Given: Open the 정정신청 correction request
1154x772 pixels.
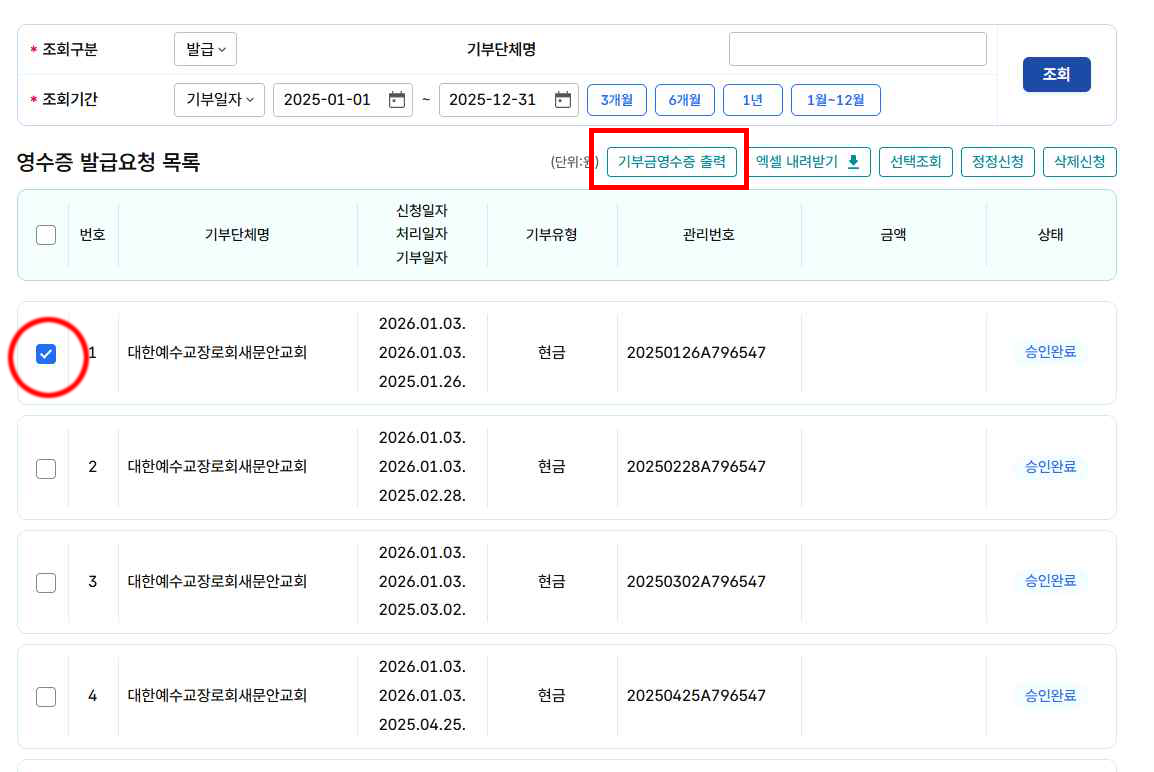Looking at the screenshot, I should coord(997,162).
